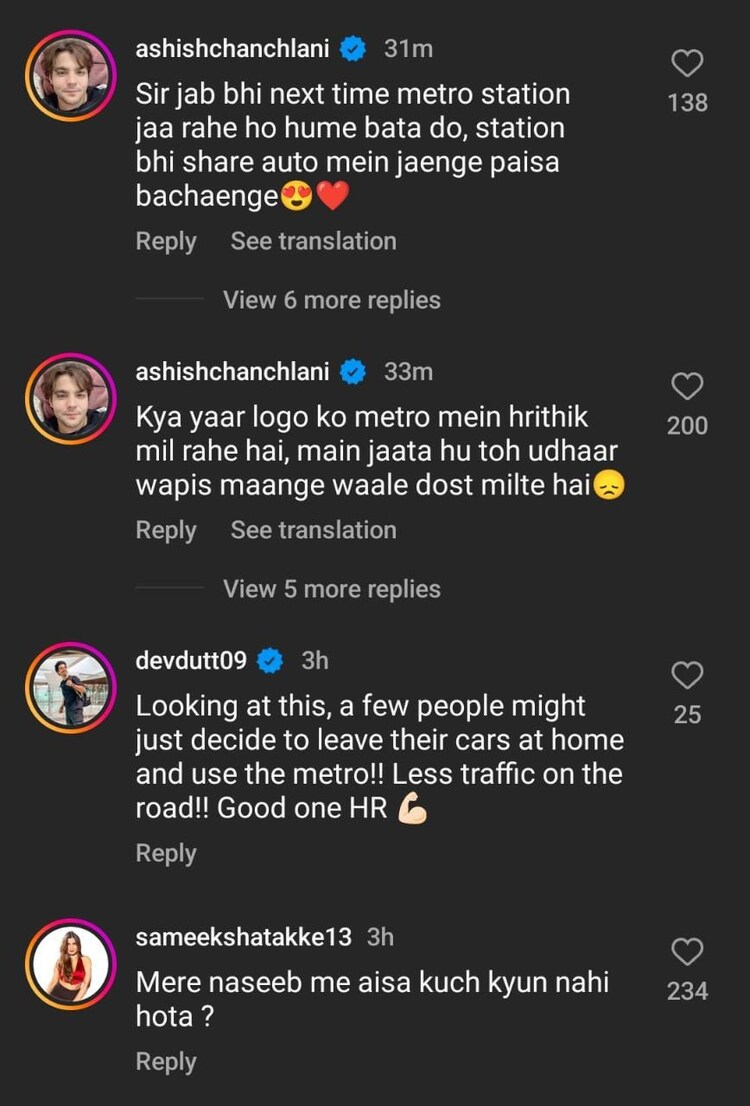Click the verified badge beside devdutt09
750x1106 pixels.
(270, 661)
